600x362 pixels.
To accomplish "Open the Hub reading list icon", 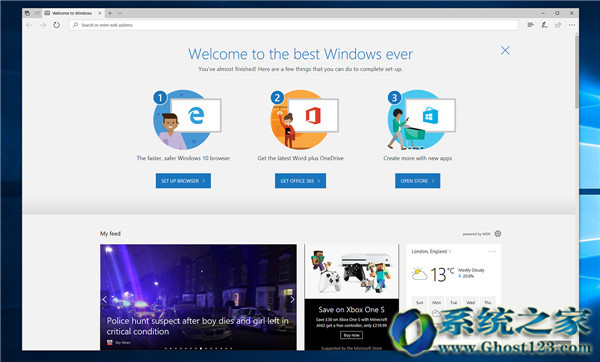I will tap(530, 25).
